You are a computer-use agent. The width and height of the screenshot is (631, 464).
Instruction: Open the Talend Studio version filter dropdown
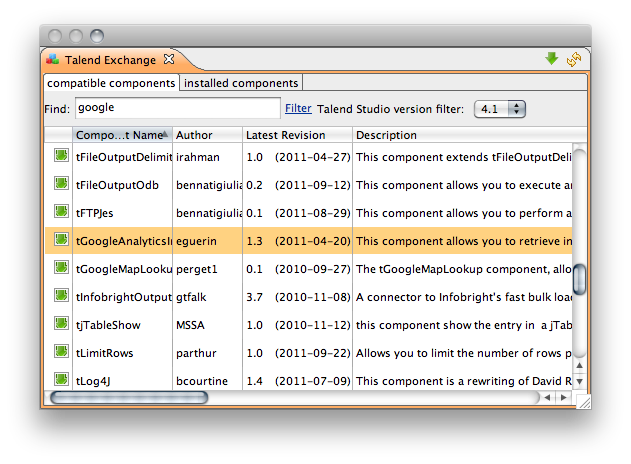coord(501,108)
